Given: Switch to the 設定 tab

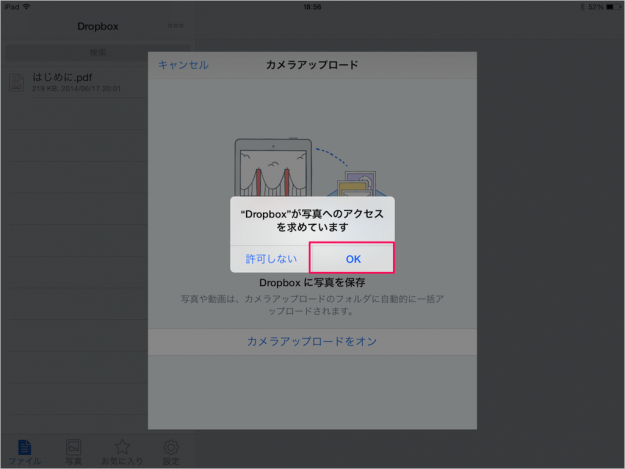Looking at the screenshot, I should [171, 452].
